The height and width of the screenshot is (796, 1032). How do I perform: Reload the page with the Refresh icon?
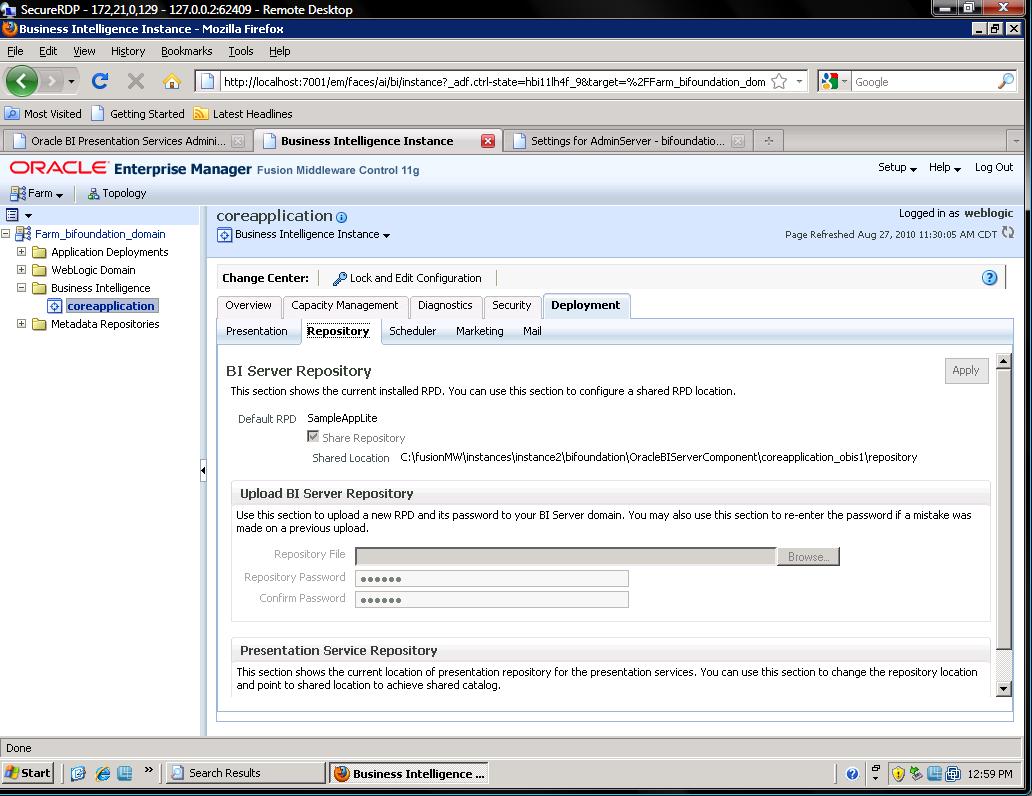click(x=100, y=81)
